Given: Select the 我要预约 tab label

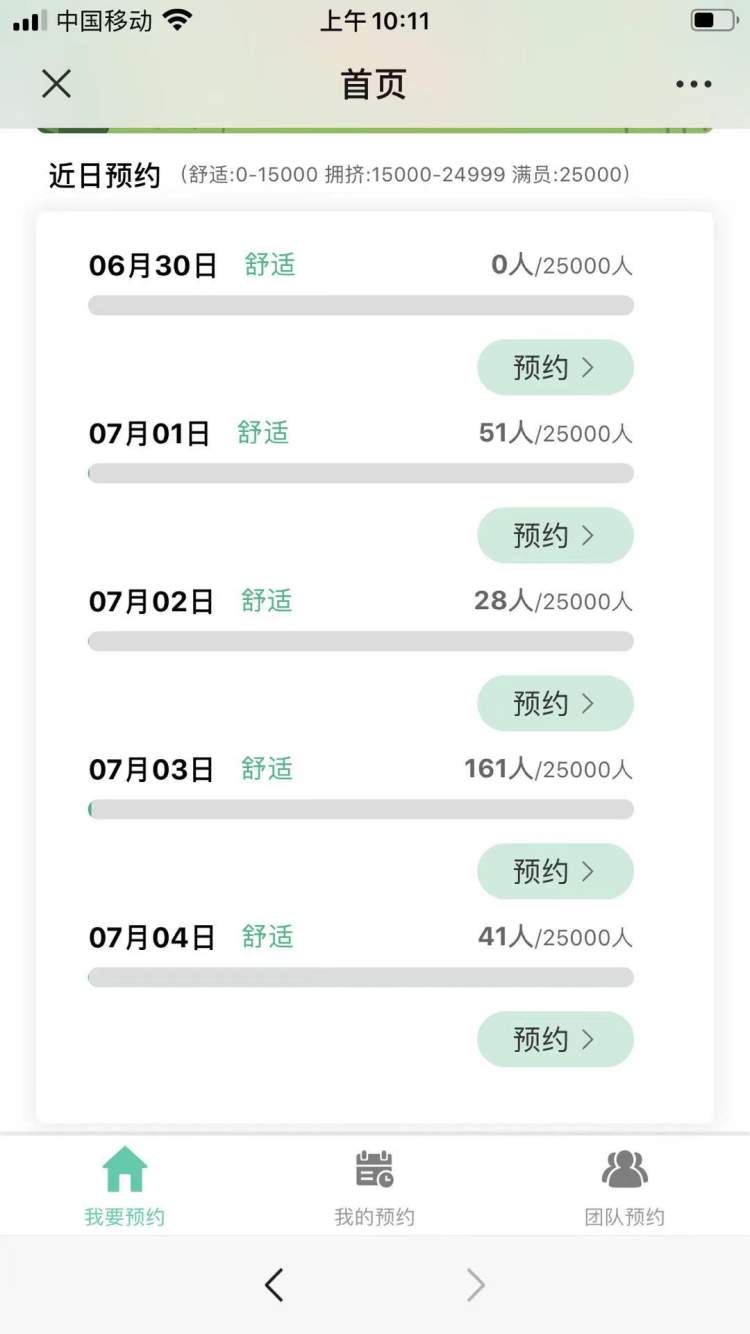Looking at the screenshot, I should pyautogui.click(x=125, y=1217).
